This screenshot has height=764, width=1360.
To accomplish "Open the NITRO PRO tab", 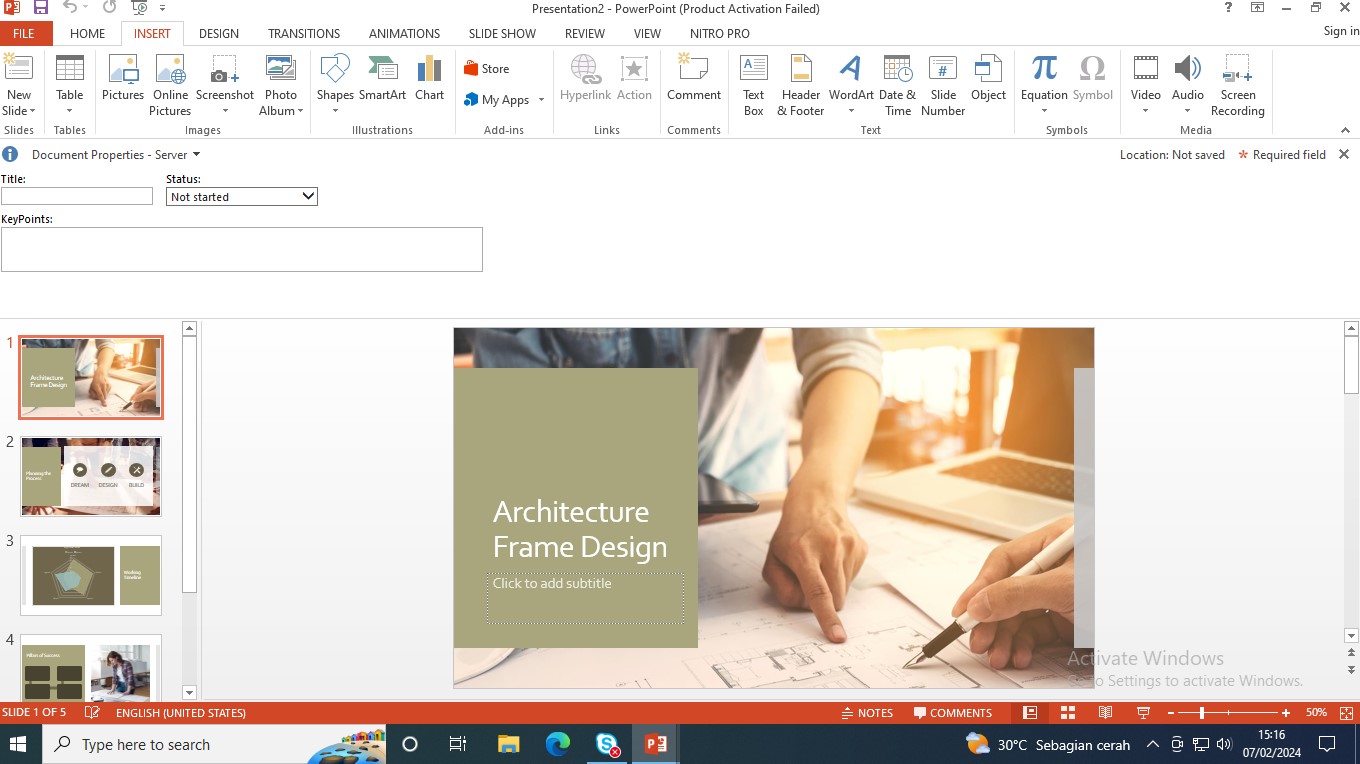I will coord(719,33).
